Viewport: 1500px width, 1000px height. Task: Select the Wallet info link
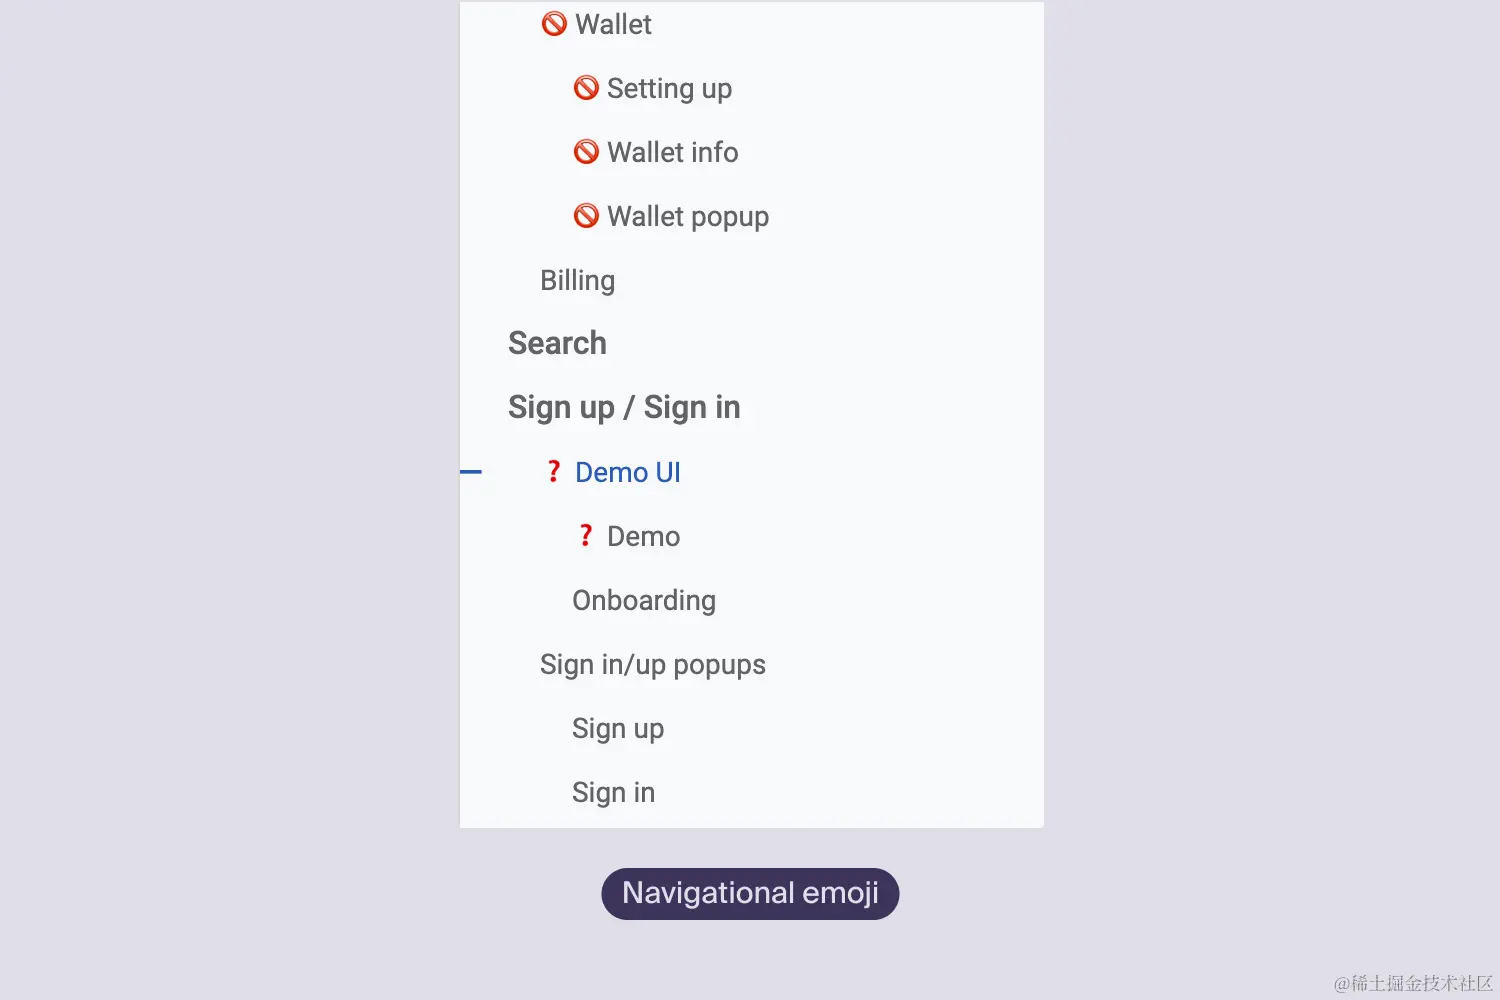672,152
